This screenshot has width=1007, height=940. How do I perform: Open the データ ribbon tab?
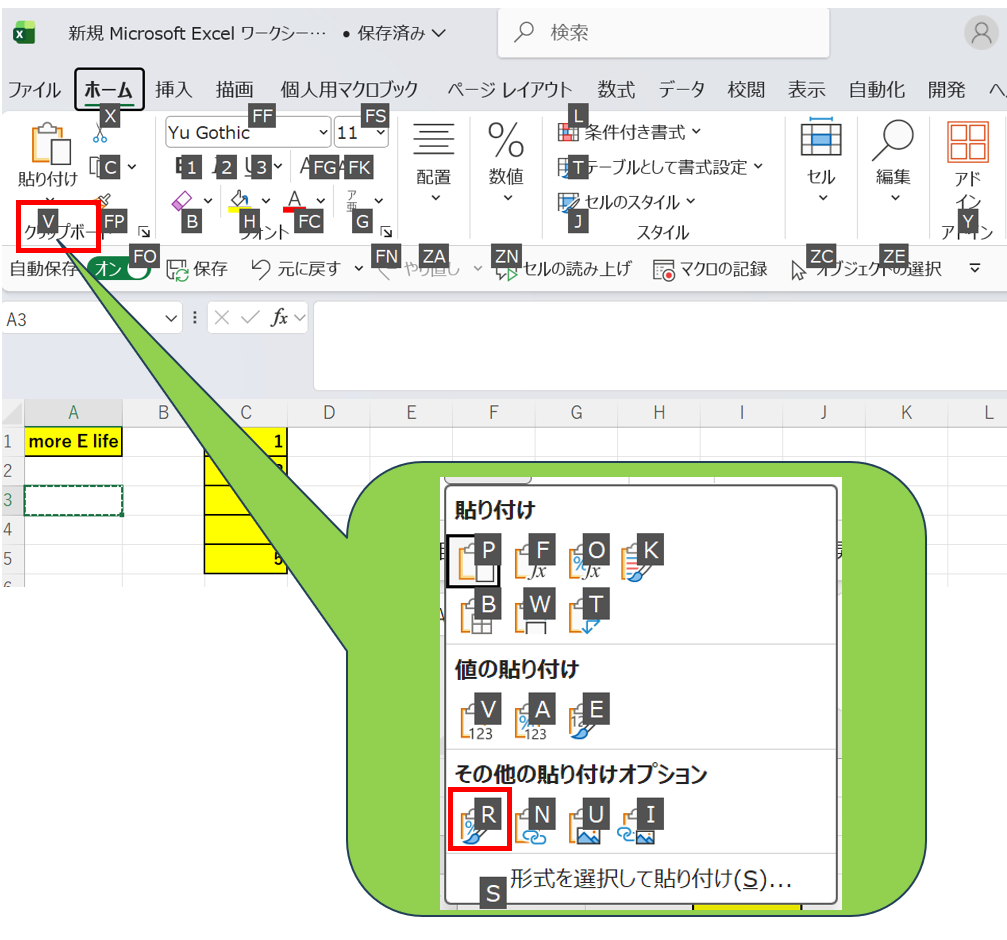point(681,90)
